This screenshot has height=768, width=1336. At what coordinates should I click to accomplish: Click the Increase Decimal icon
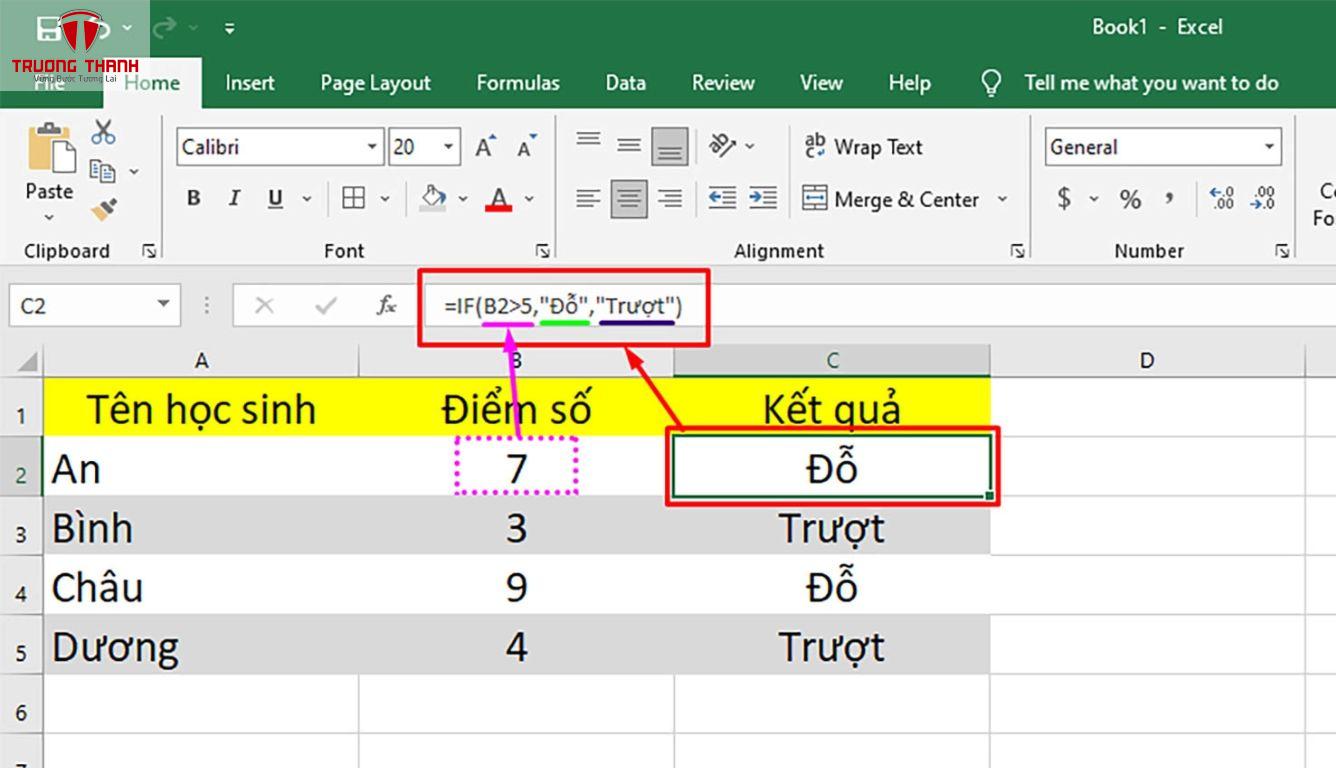(x=1221, y=199)
